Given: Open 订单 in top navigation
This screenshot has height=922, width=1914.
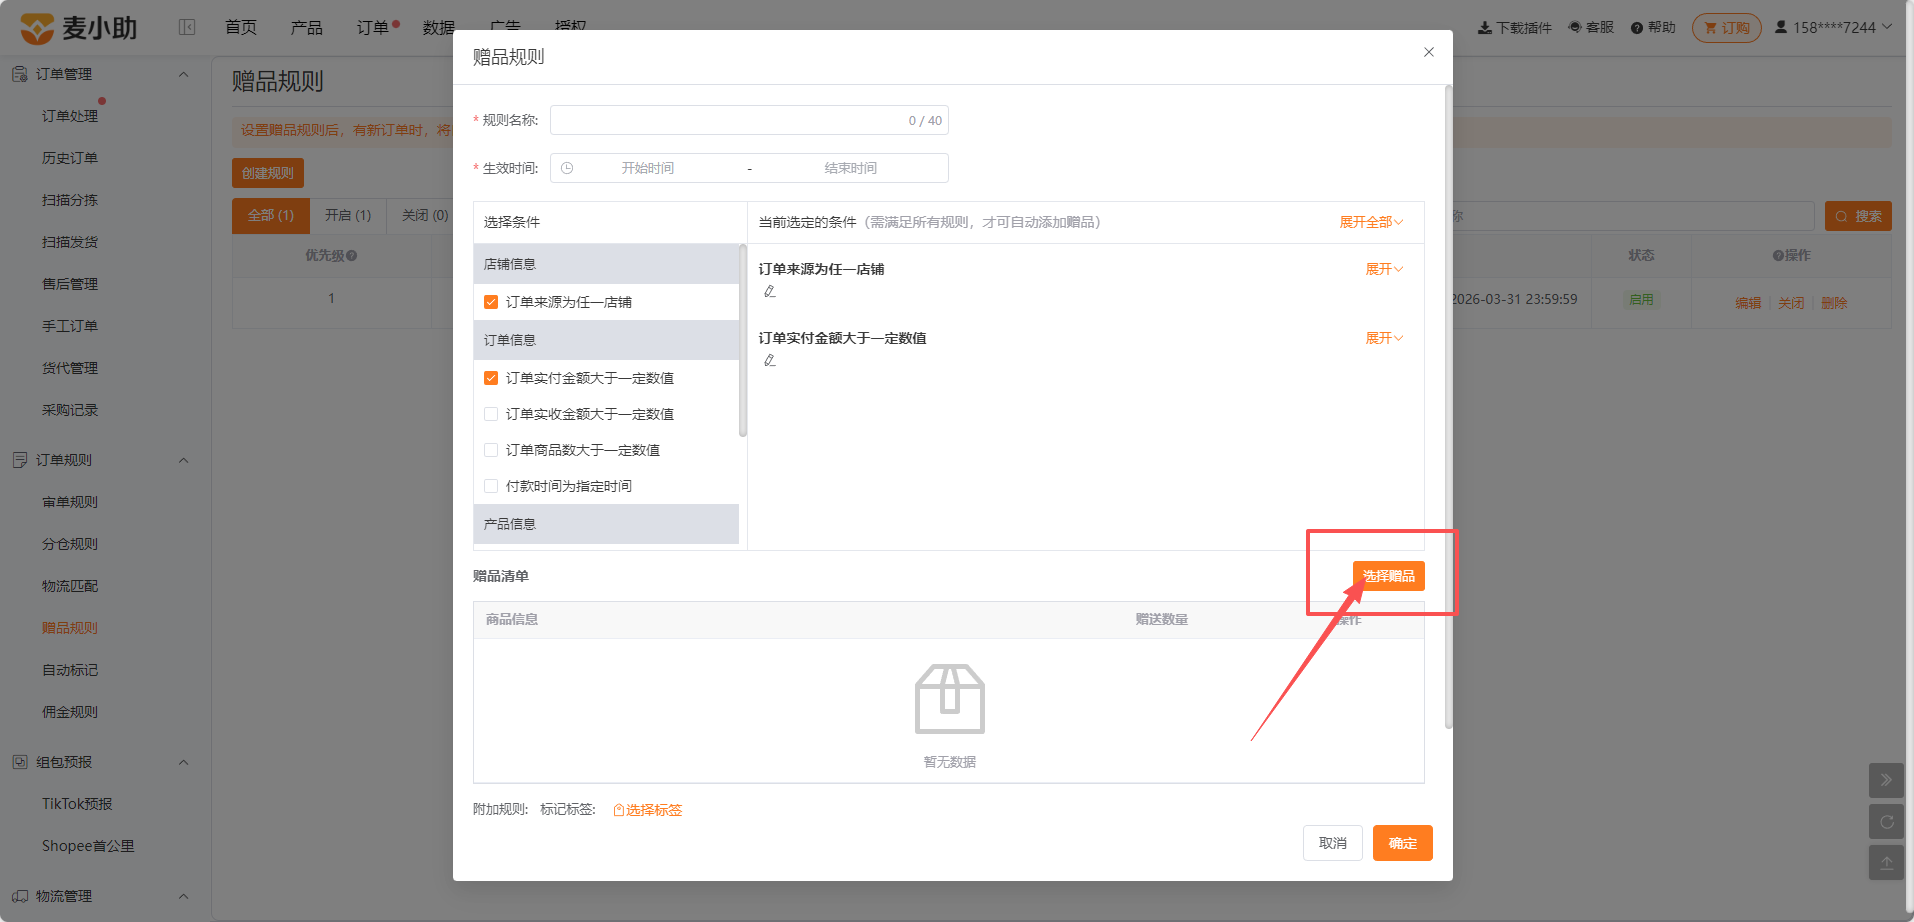Looking at the screenshot, I should (373, 27).
